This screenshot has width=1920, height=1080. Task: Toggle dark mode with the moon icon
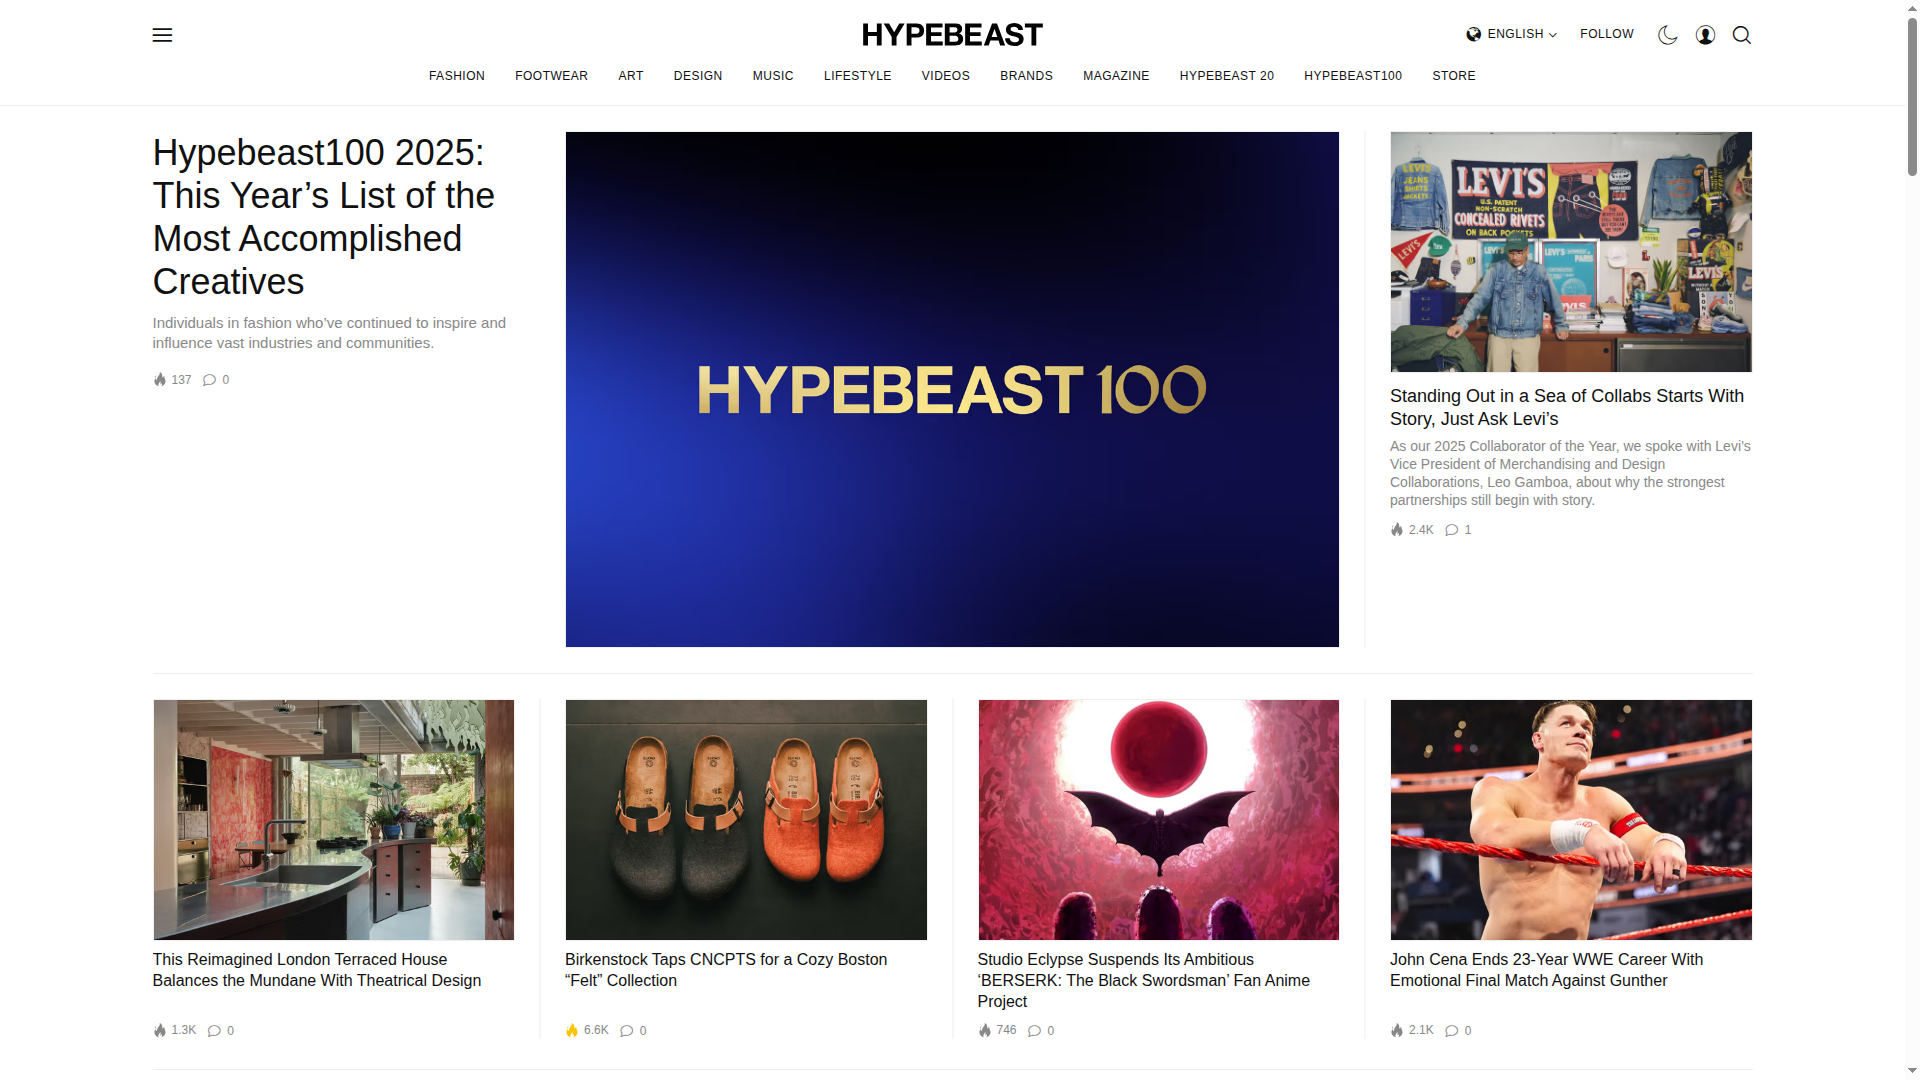pos(1667,35)
